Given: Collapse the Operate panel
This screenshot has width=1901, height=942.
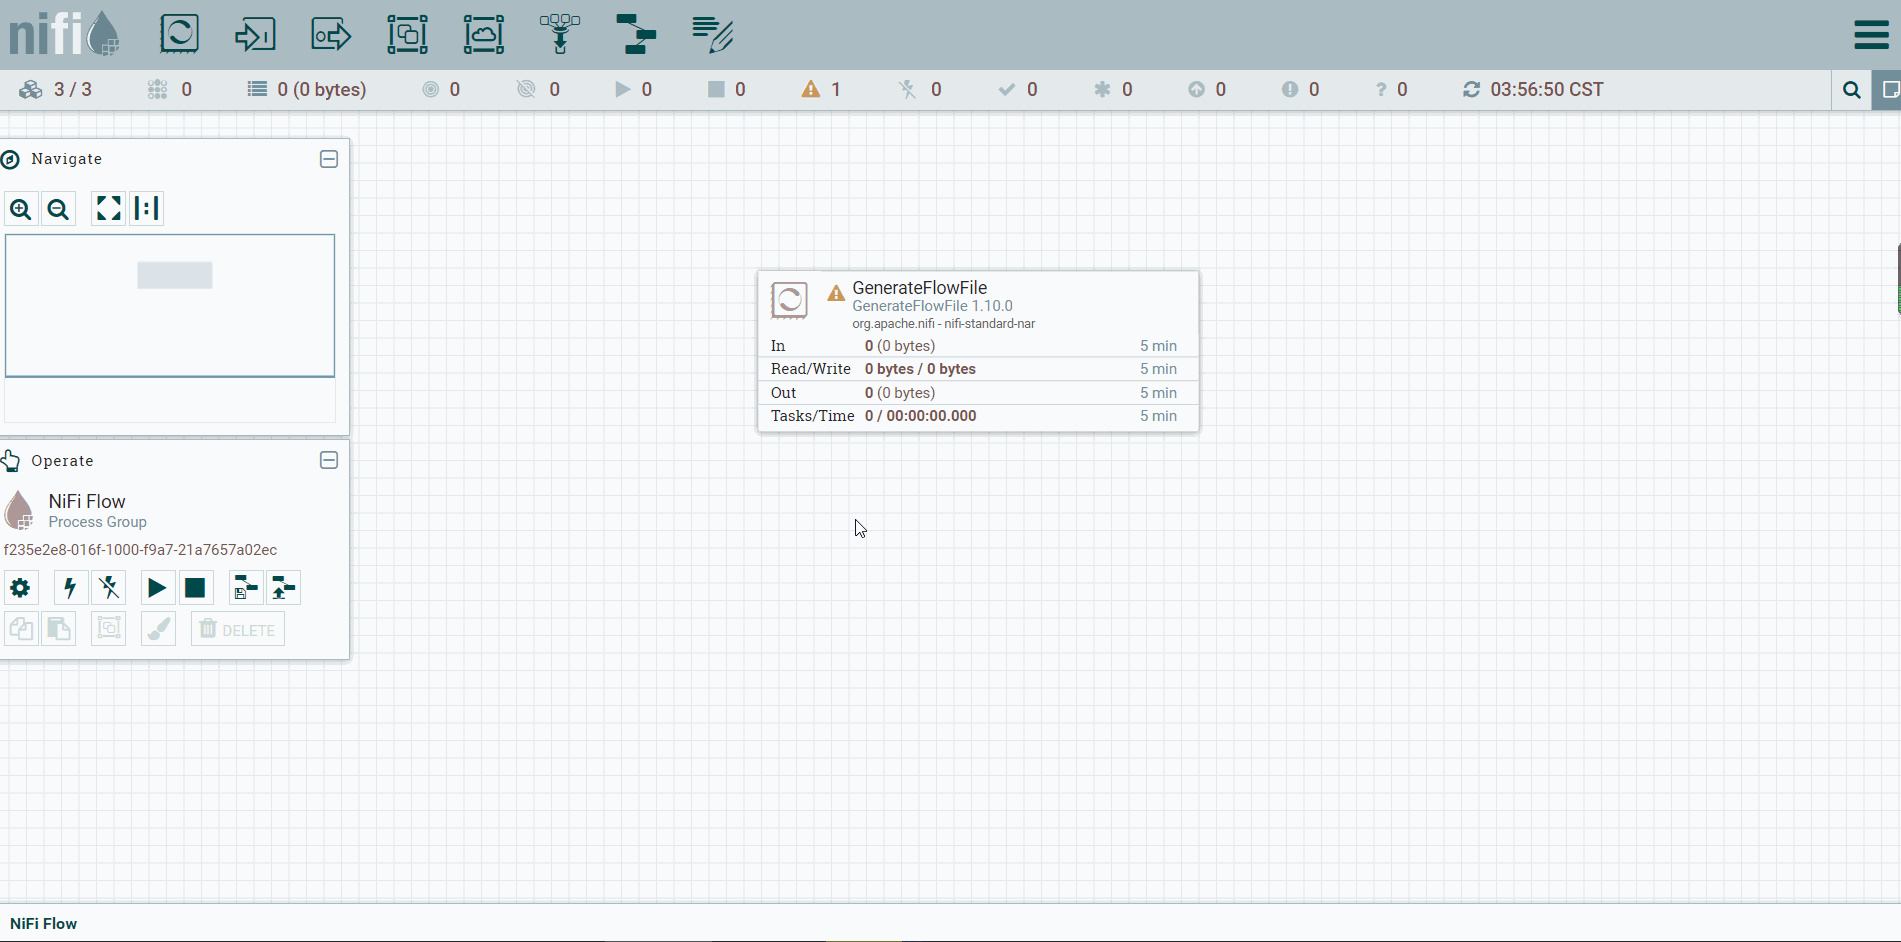Looking at the screenshot, I should tap(329, 460).
